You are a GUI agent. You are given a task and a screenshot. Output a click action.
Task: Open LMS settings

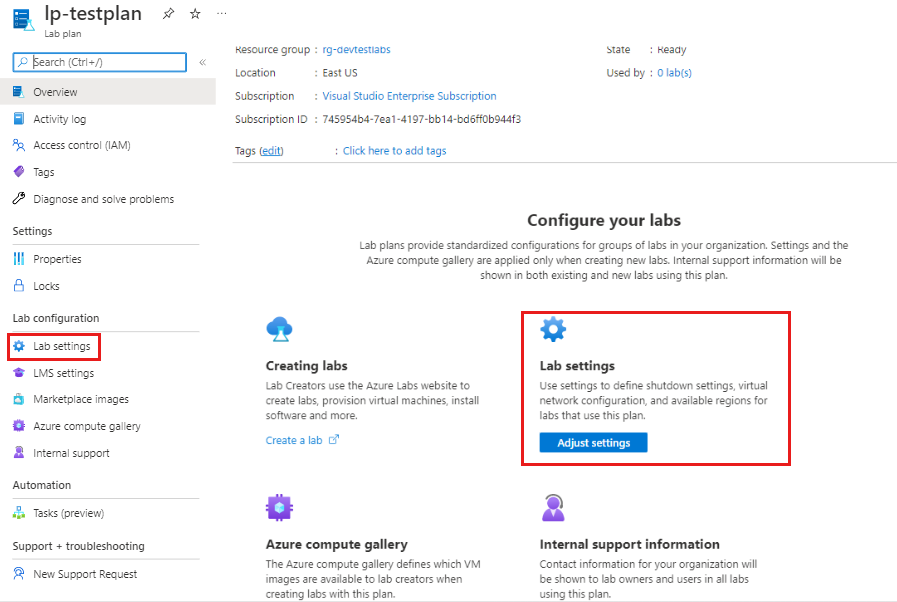pos(63,373)
